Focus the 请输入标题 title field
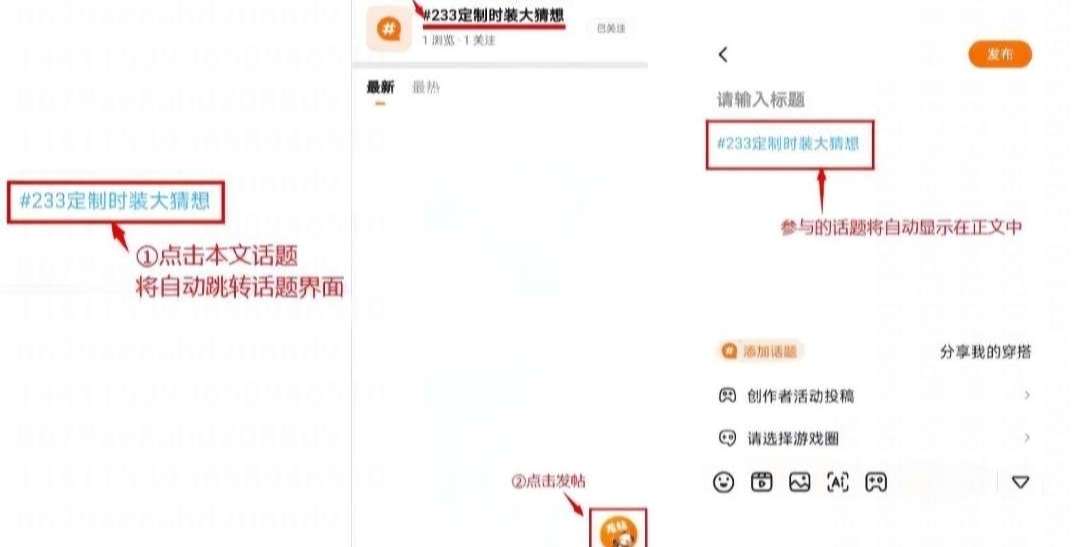Image resolution: width=1080 pixels, height=547 pixels. (761, 100)
